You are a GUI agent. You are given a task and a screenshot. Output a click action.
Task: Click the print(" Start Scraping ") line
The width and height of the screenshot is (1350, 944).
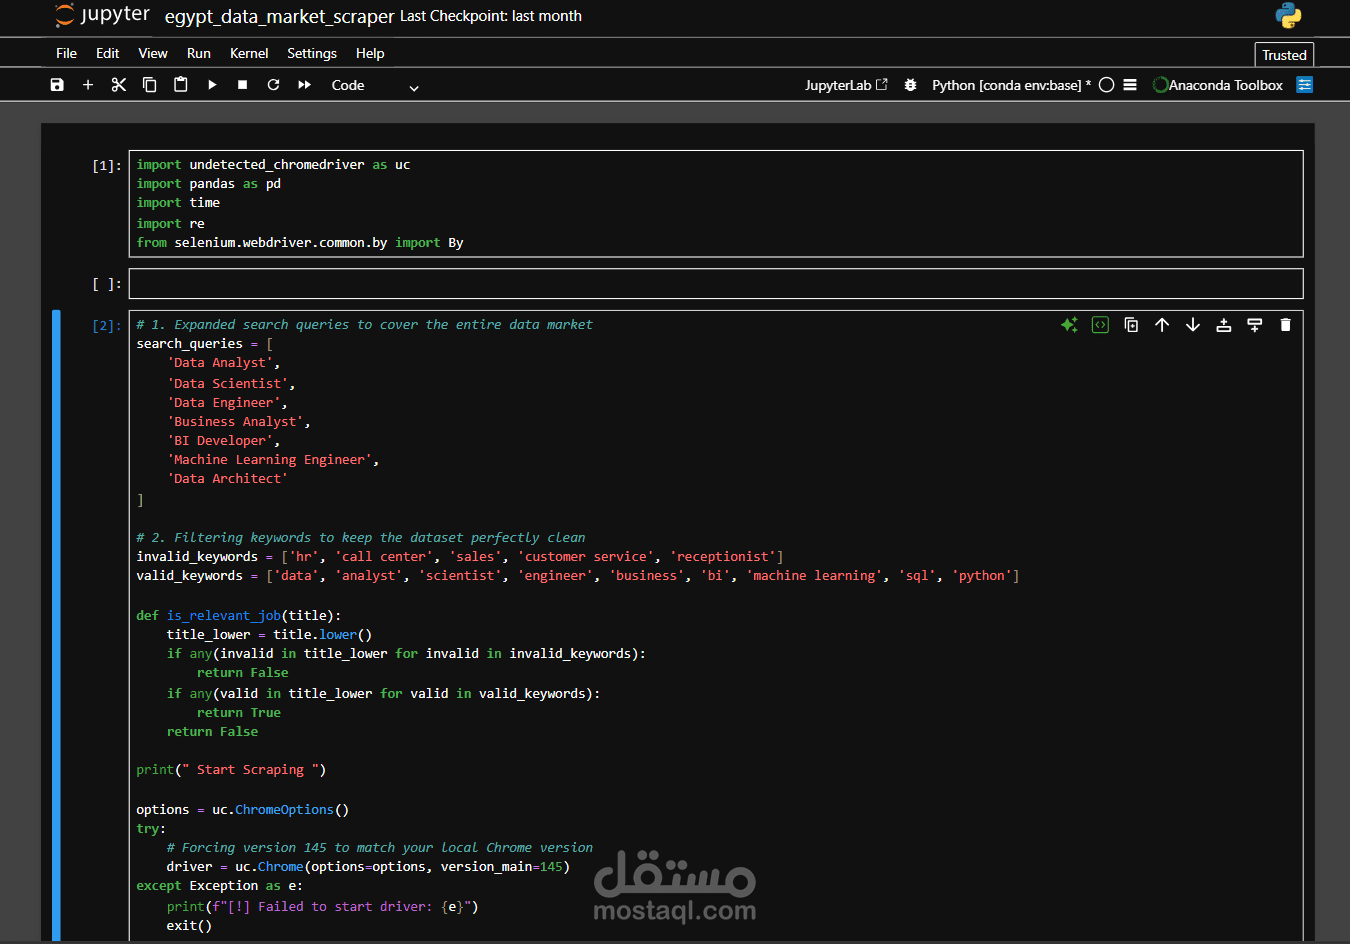pos(231,770)
